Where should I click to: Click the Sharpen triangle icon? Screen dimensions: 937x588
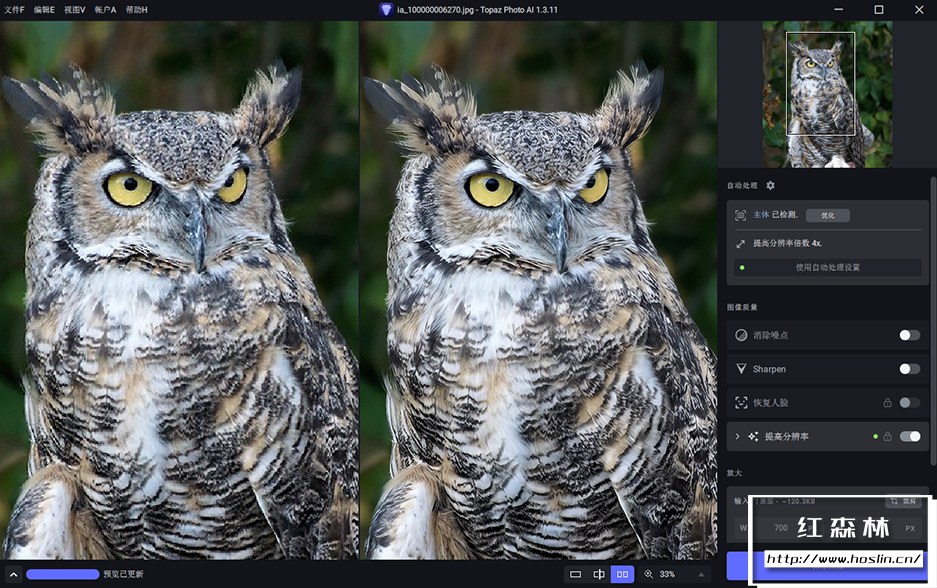pyautogui.click(x=741, y=369)
